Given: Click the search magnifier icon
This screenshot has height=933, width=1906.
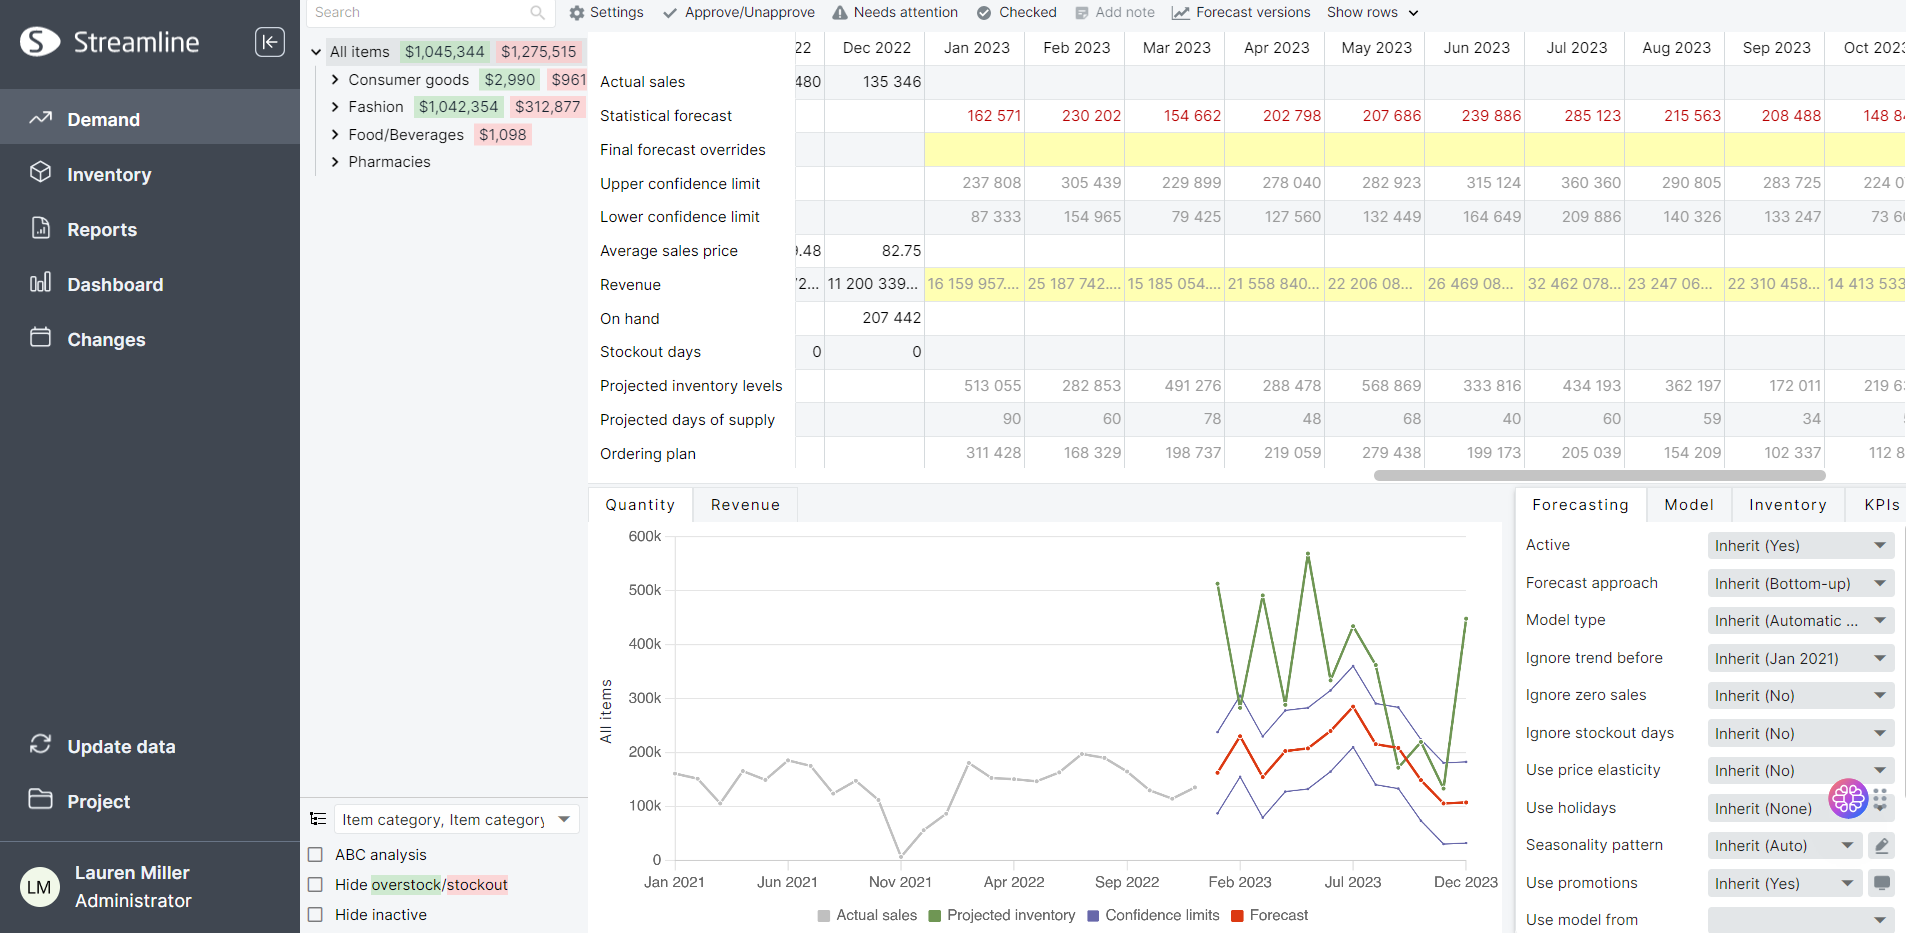Looking at the screenshot, I should tap(538, 13).
